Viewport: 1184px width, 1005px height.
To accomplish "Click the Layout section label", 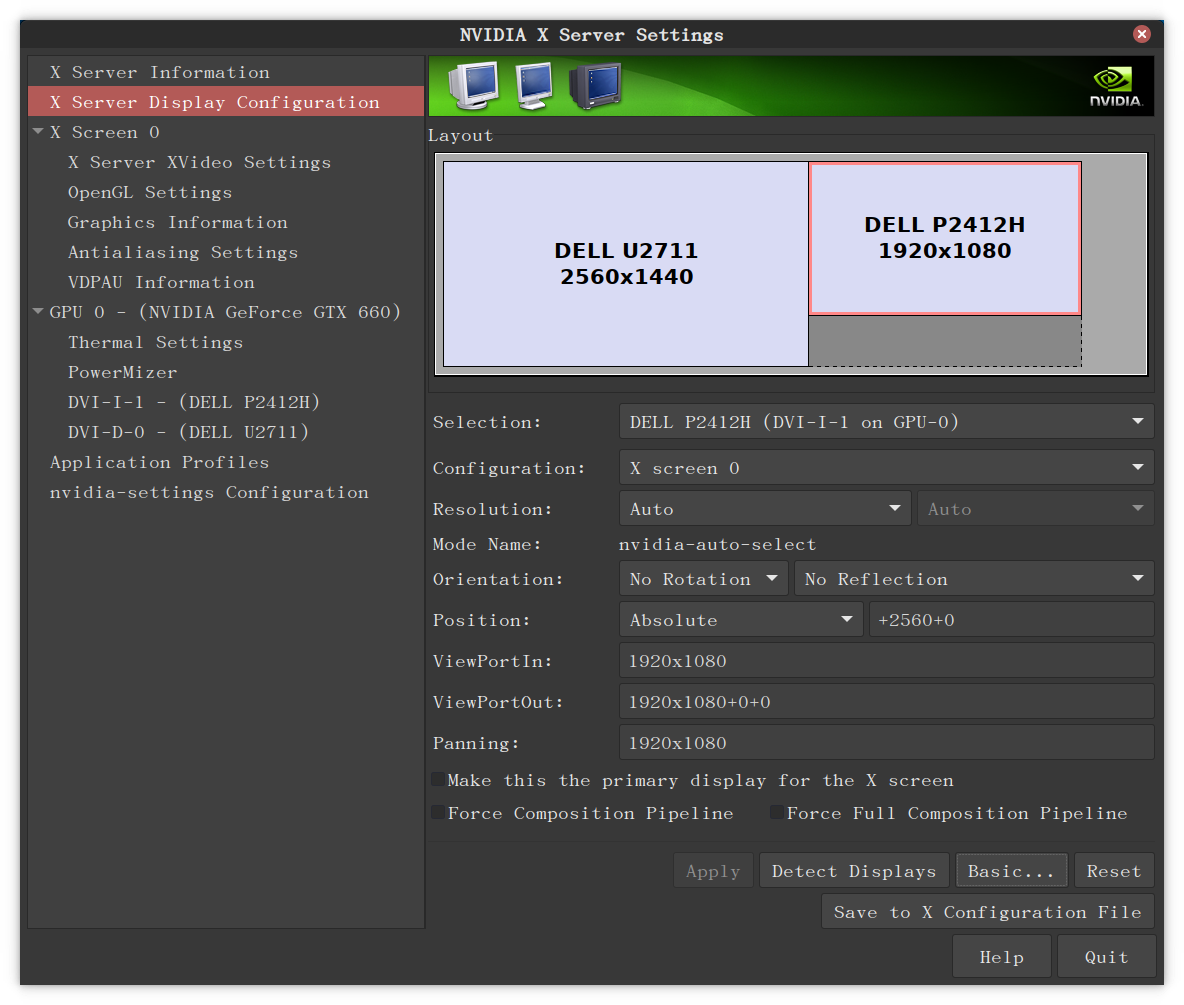I will [x=460, y=135].
